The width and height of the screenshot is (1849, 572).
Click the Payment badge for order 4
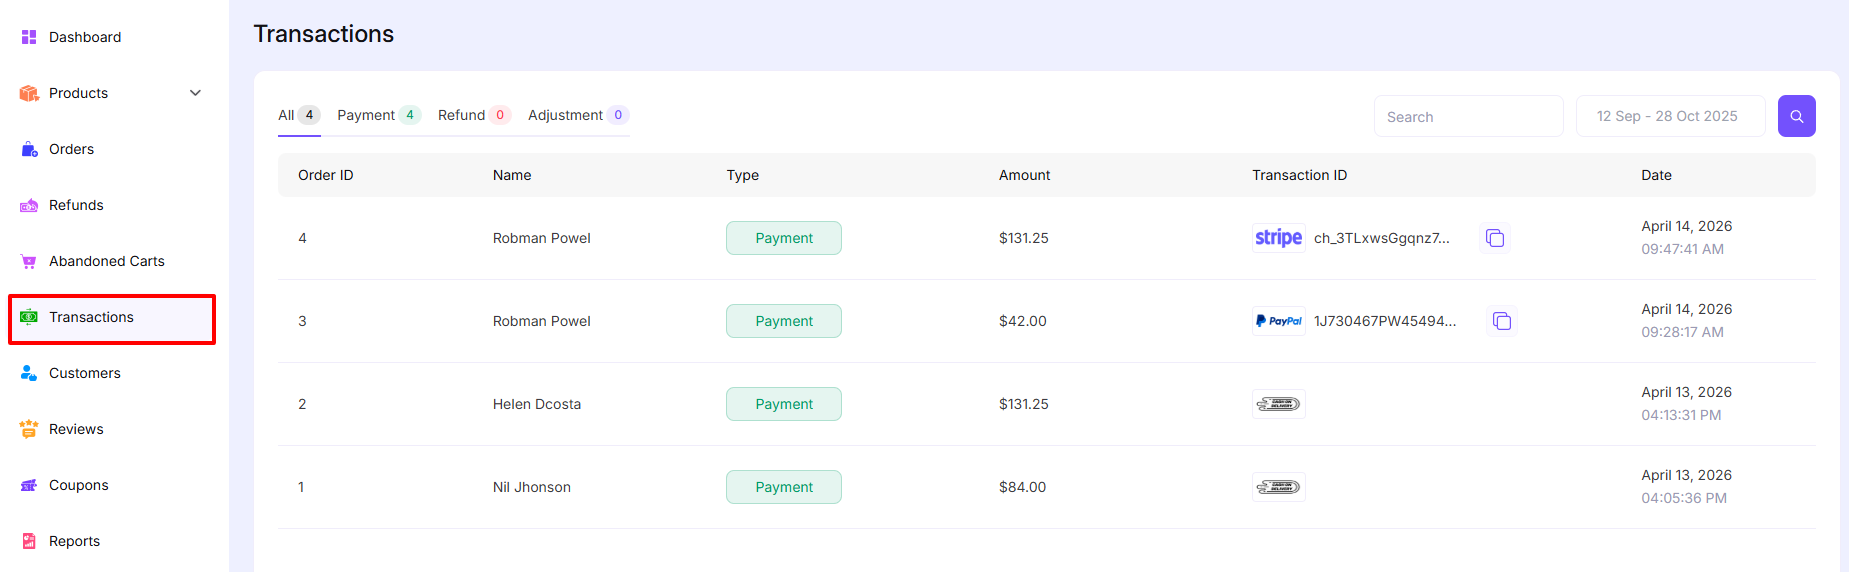(783, 238)
